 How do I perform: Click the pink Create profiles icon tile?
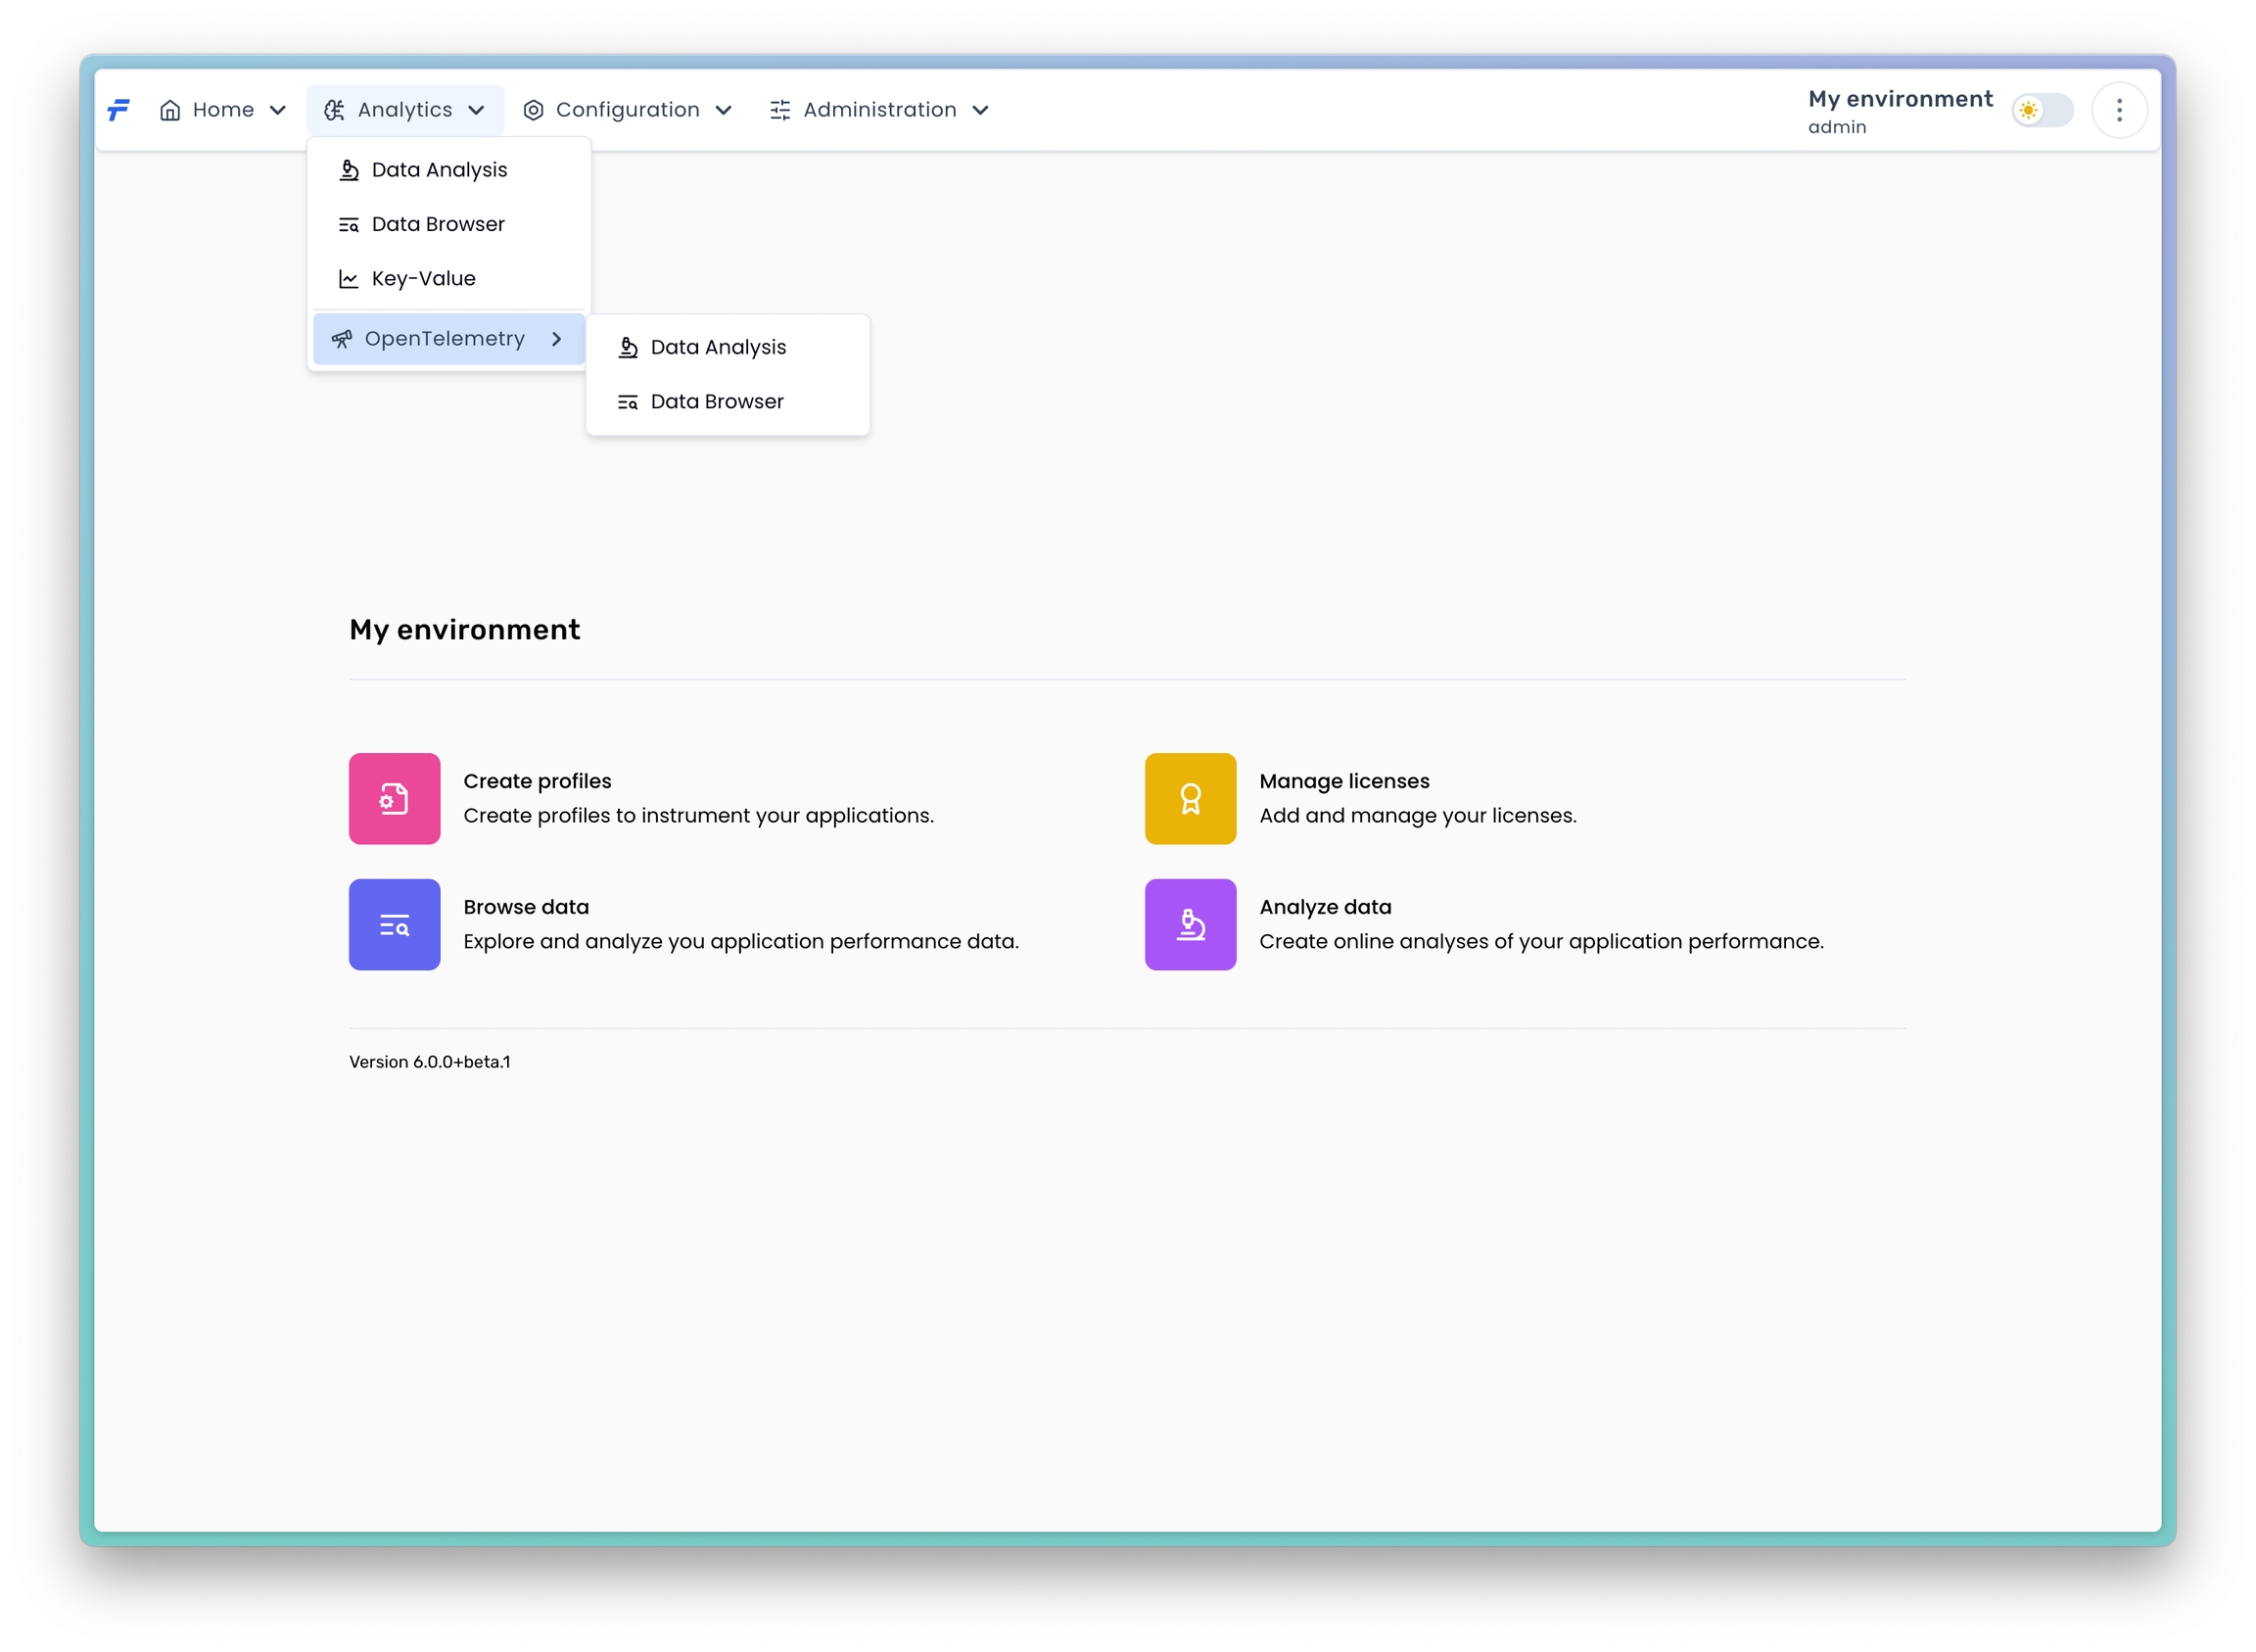394,798
